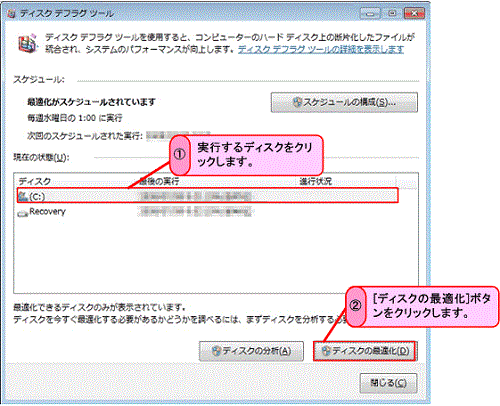The image size is (500, 406).
Task: Select the Recovery disk row
Action: click(208, 212)
